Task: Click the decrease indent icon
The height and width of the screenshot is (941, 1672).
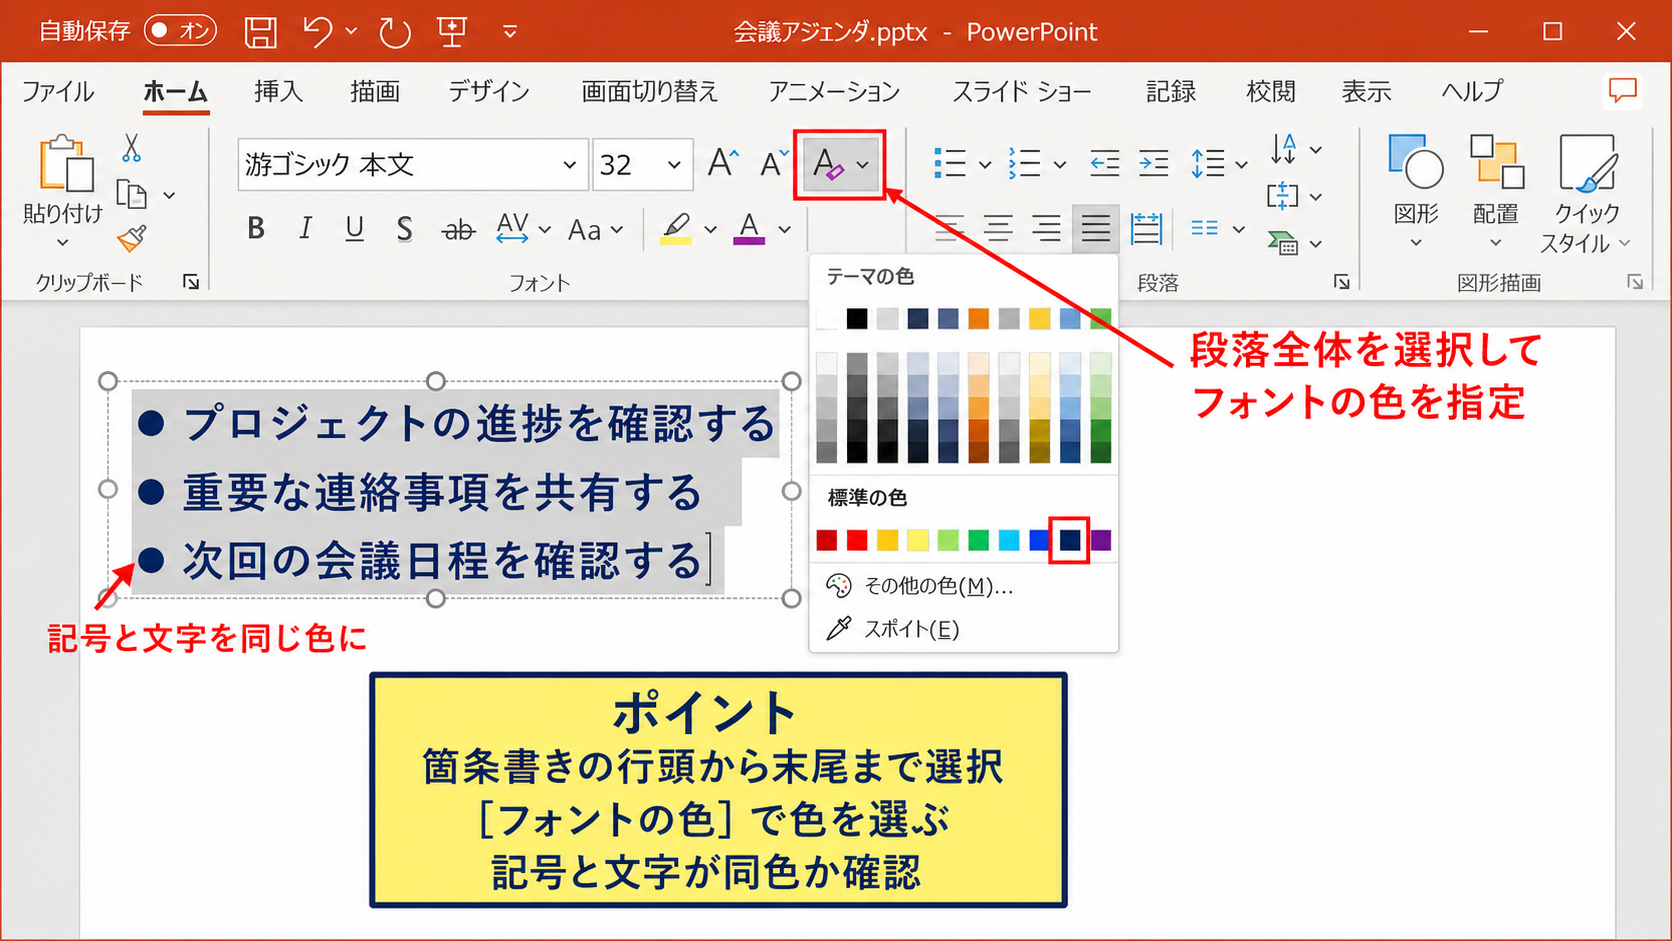Action: [x=1104, y=163]
